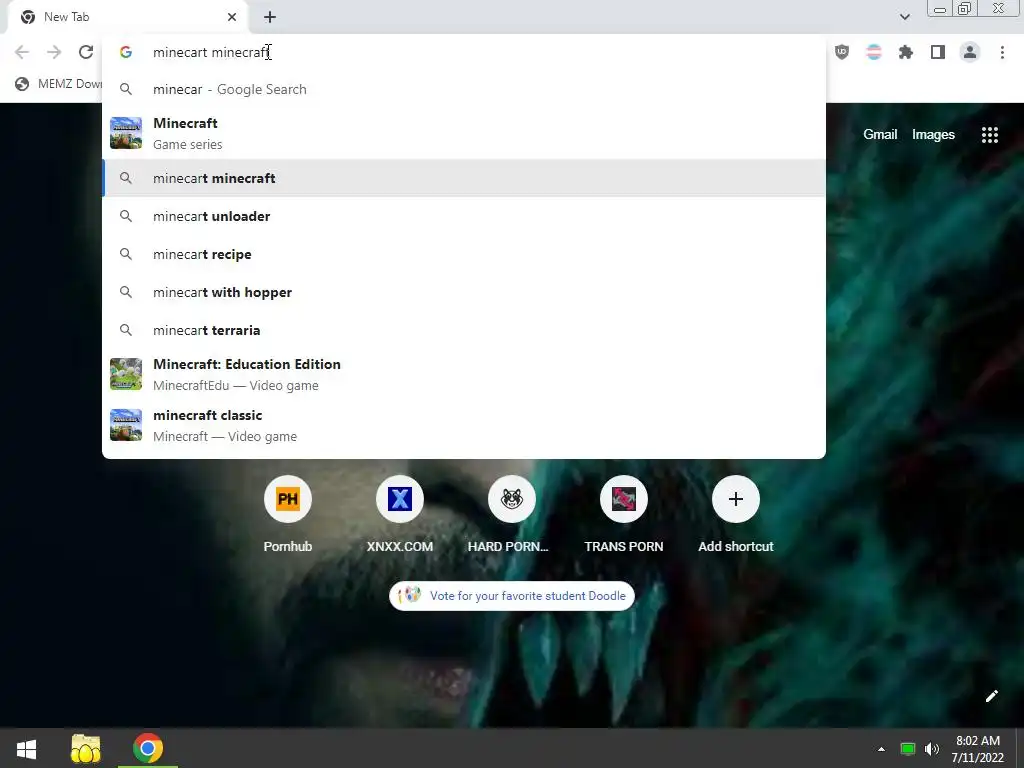Reload the page using the refresh icon
1024x768 pixels.
86,52
